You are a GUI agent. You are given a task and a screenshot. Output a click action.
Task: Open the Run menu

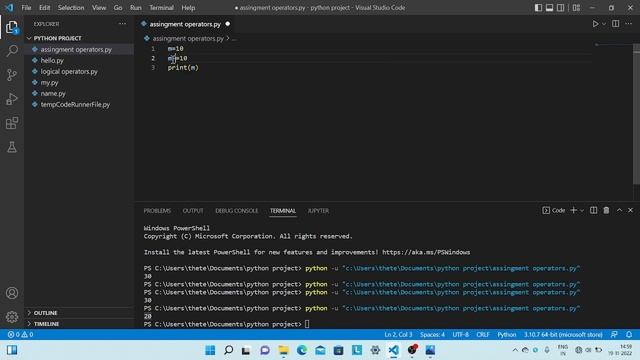pos(136,8)
